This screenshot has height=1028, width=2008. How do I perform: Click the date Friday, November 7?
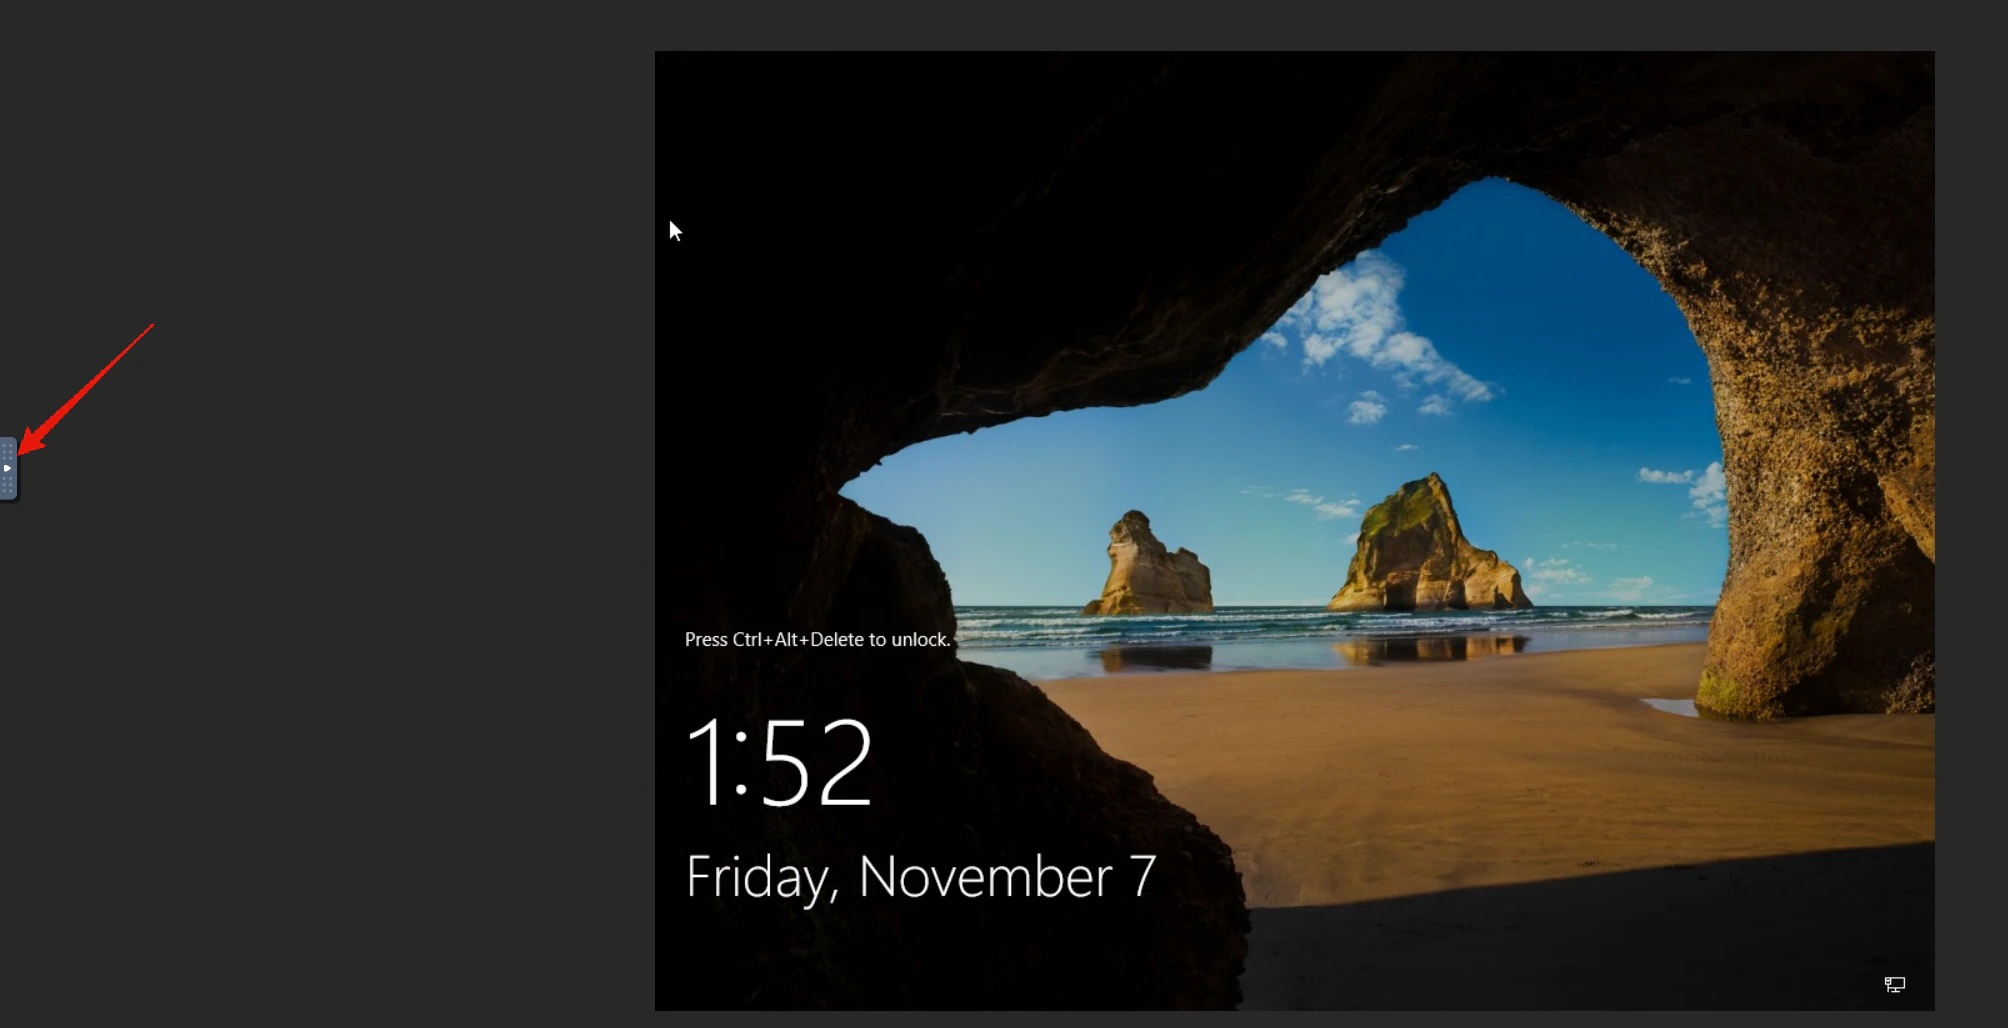pyautogui.click(x=918, y=877)
